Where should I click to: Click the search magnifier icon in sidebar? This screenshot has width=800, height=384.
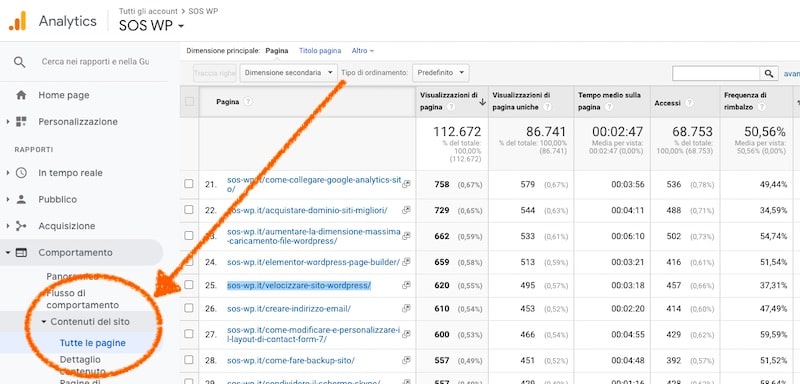[19, 62]
